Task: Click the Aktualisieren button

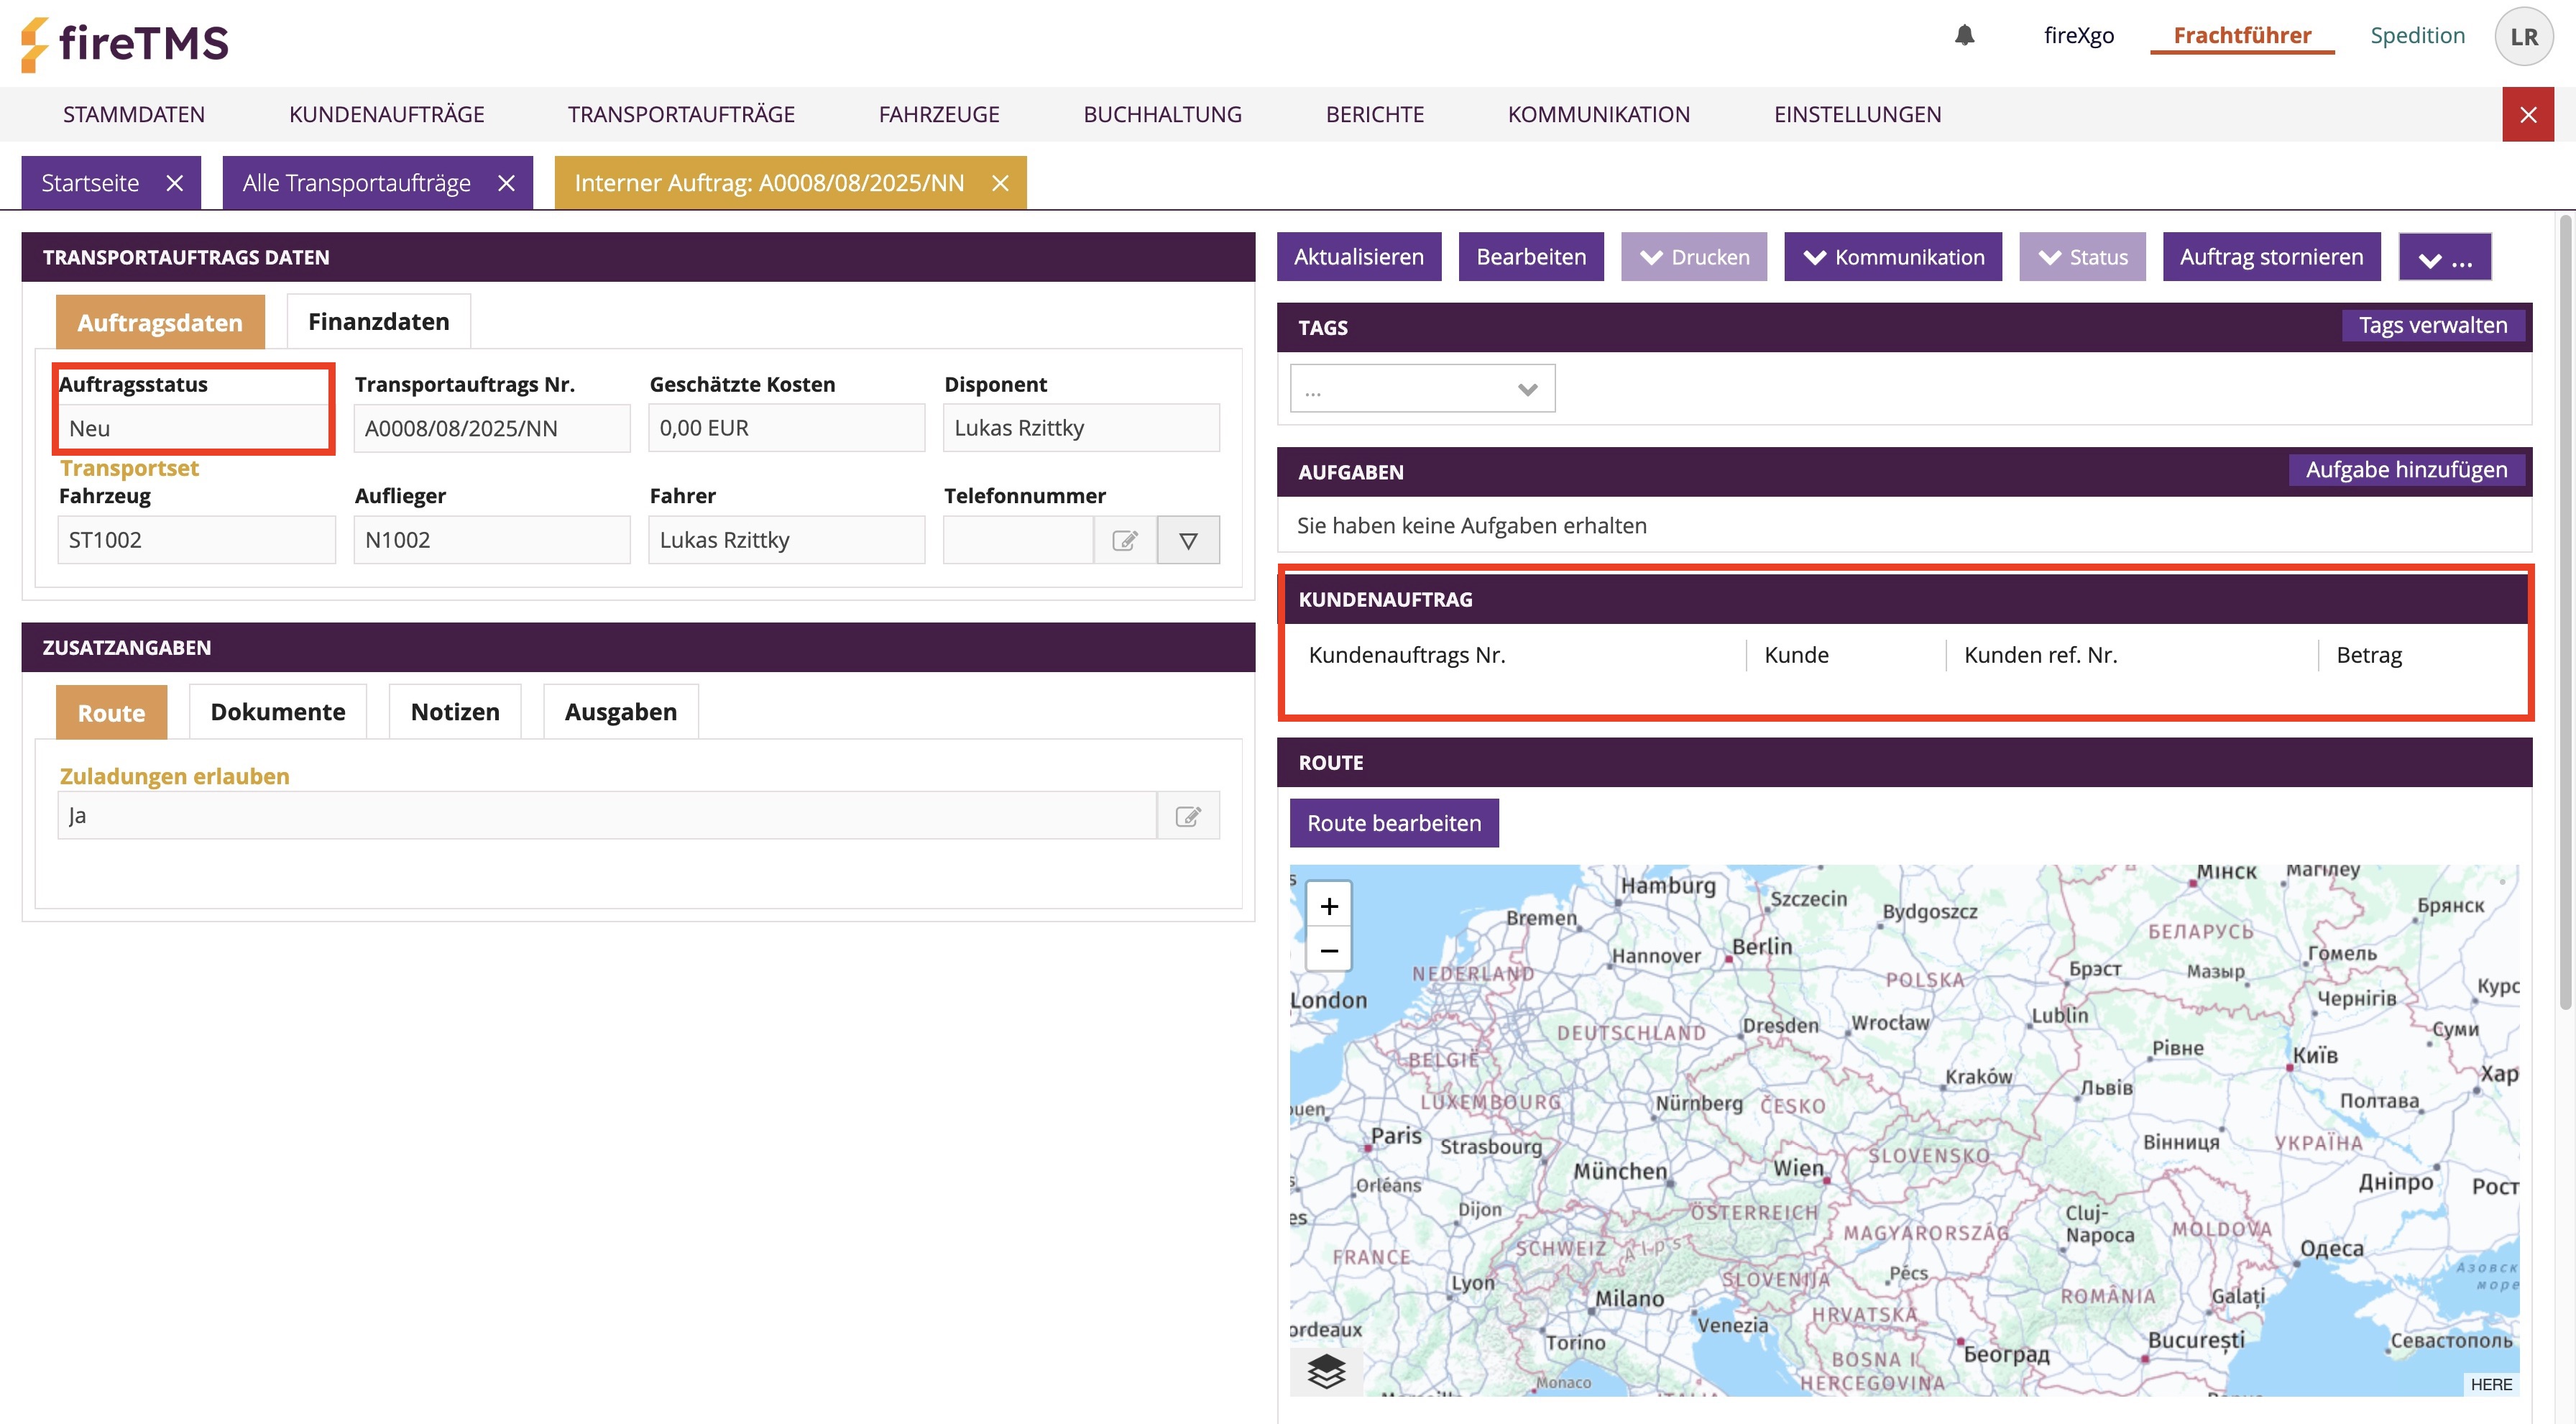Action: coord(1359,257)
